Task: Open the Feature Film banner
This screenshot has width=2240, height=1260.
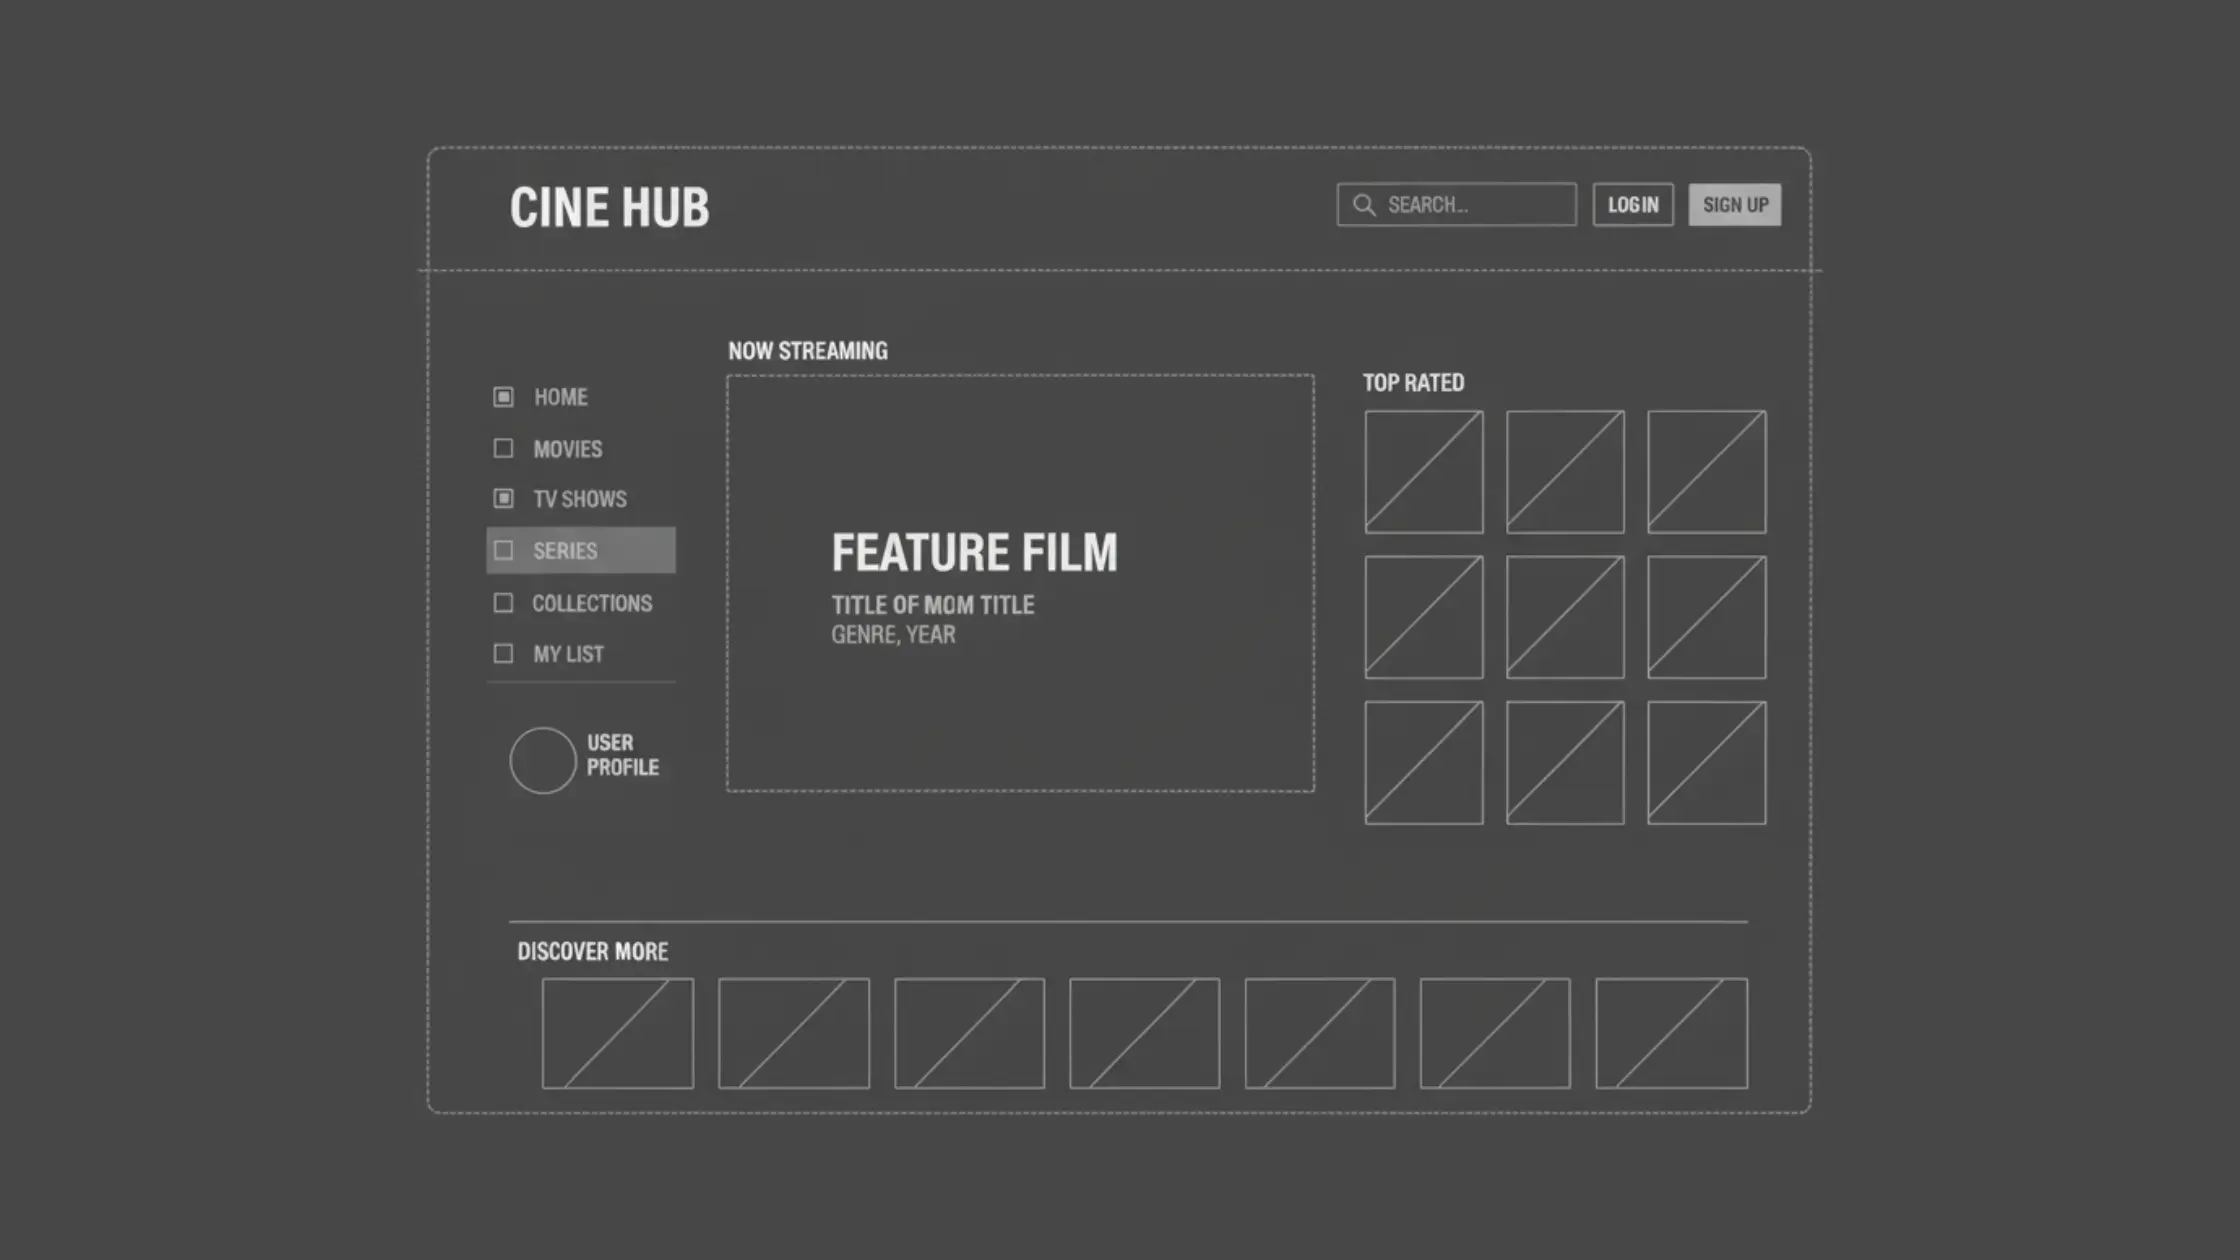Action: (1020, 583)
